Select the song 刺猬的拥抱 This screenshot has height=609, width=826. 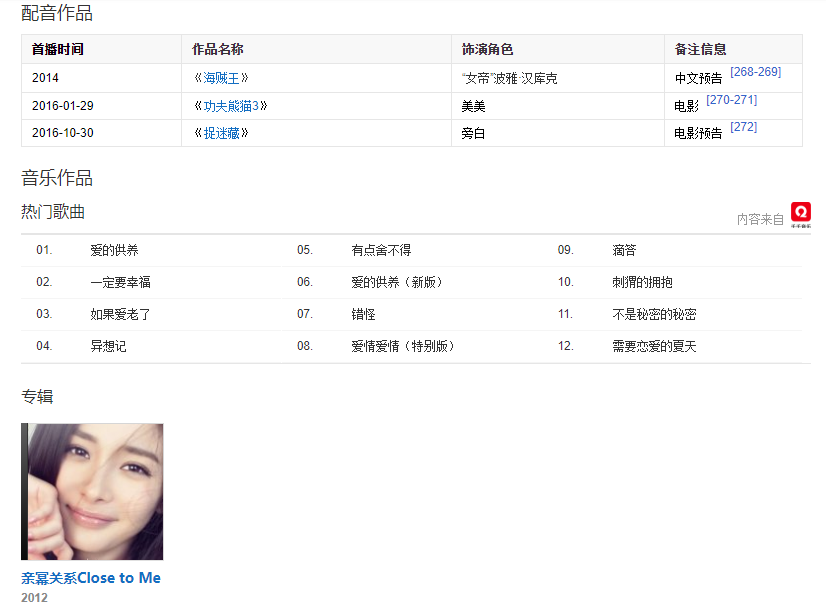[642, 282]
